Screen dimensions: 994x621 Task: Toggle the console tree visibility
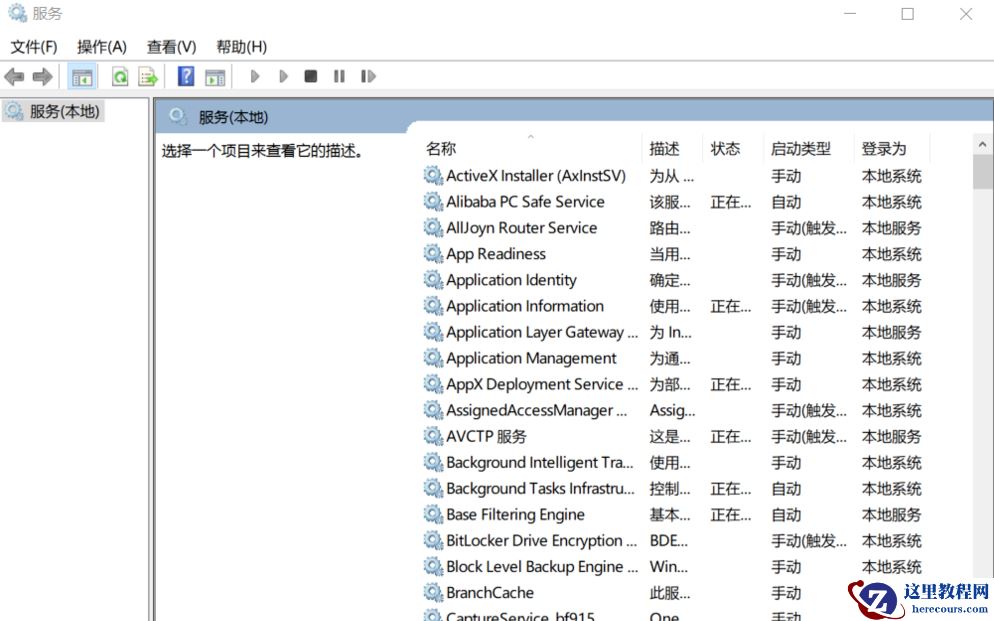point(81,76)
